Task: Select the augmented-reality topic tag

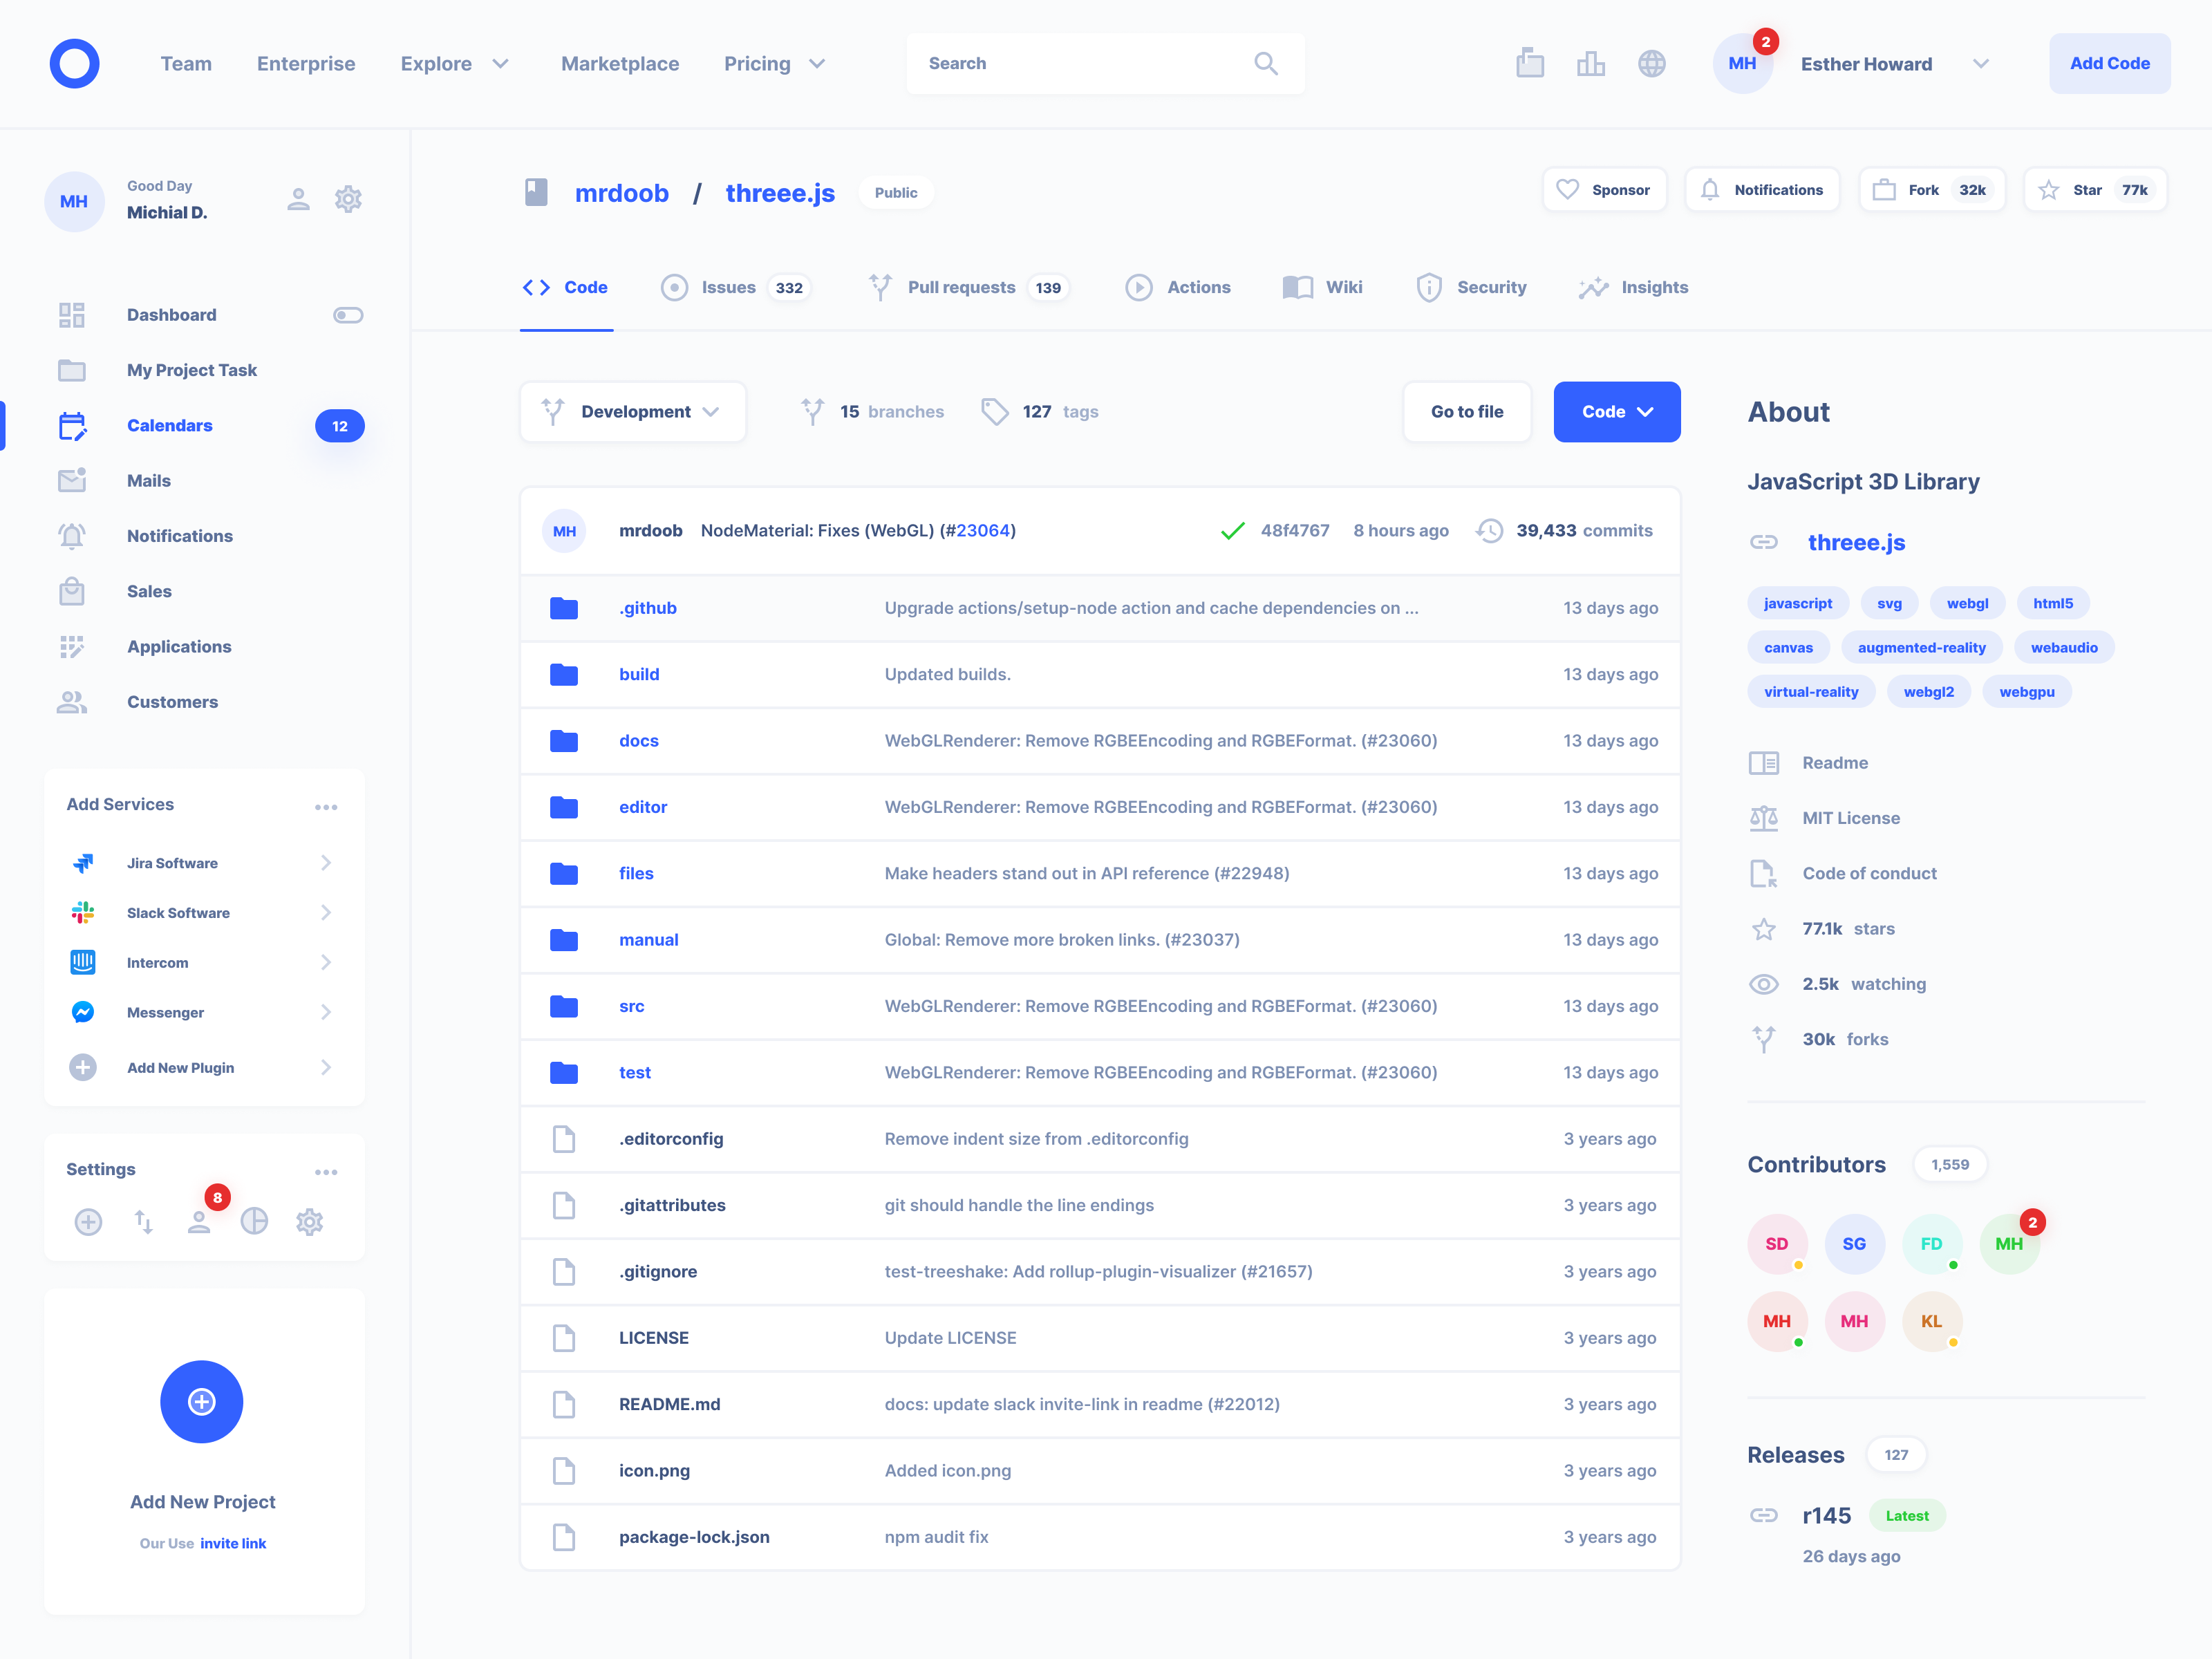Action: [1921, 648]
